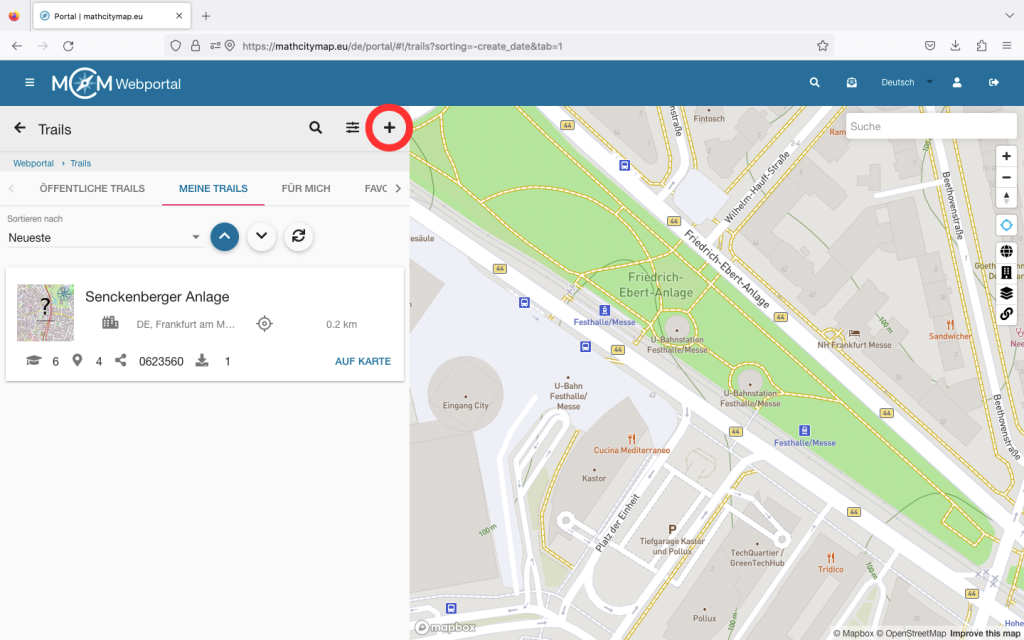Sort trails in ascending order
Viewport: 1024px width, 640px height.
(225, 236)
